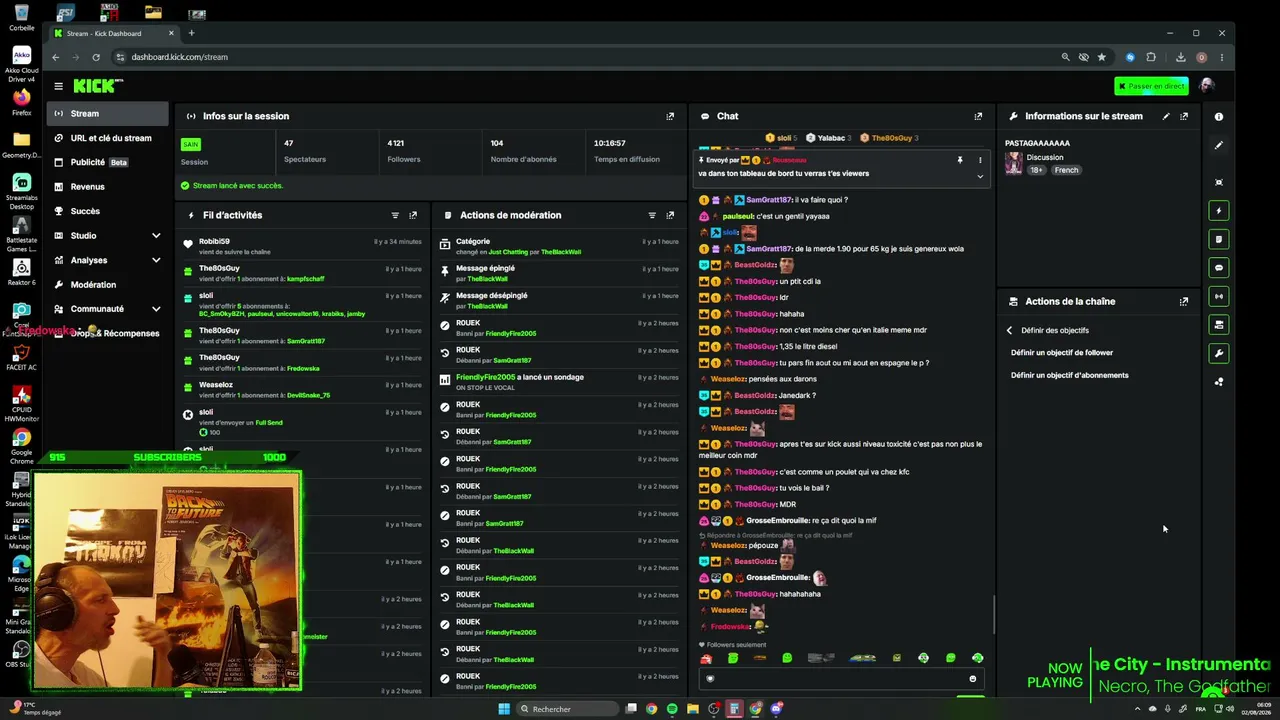Image resolution: width=1280 pixels, height=720 pixels.
Task: Open Publicité Beta in sidebar
Action: point(108,162)
